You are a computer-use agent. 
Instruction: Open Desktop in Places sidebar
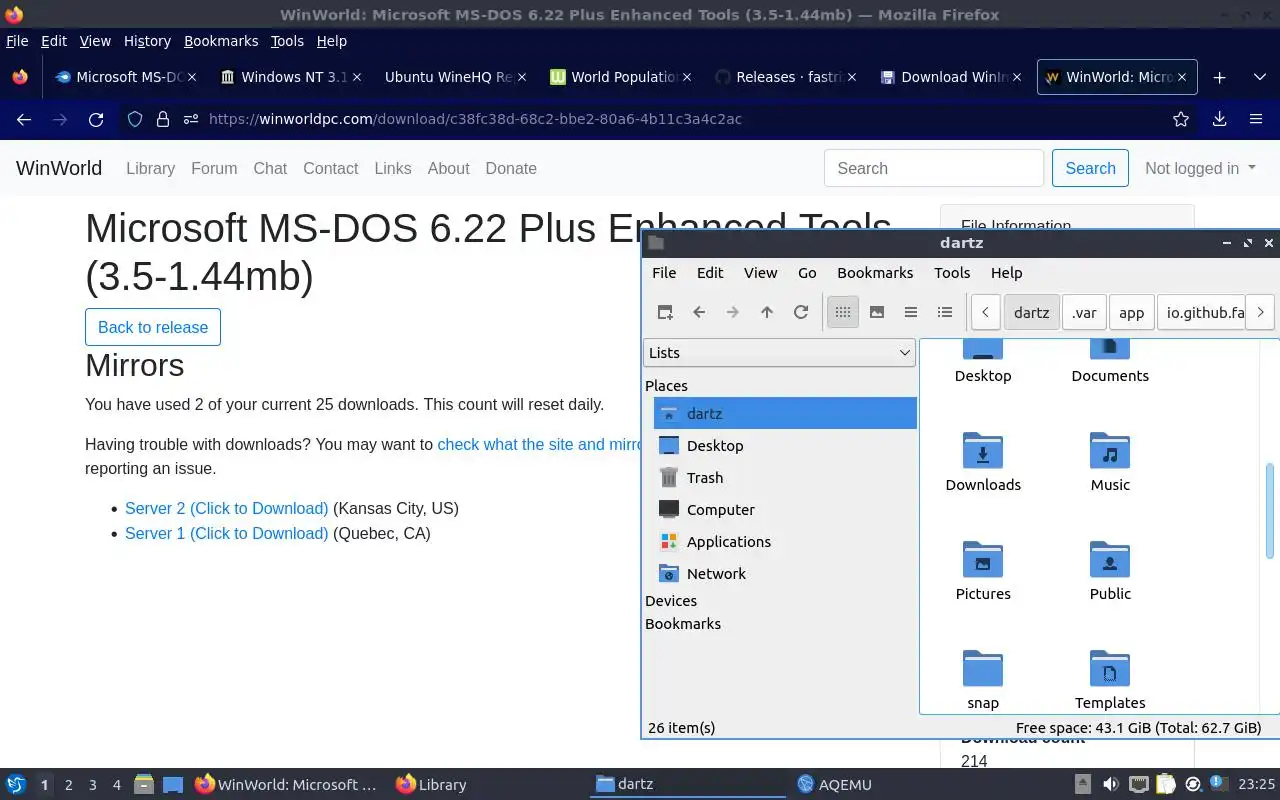785,445
